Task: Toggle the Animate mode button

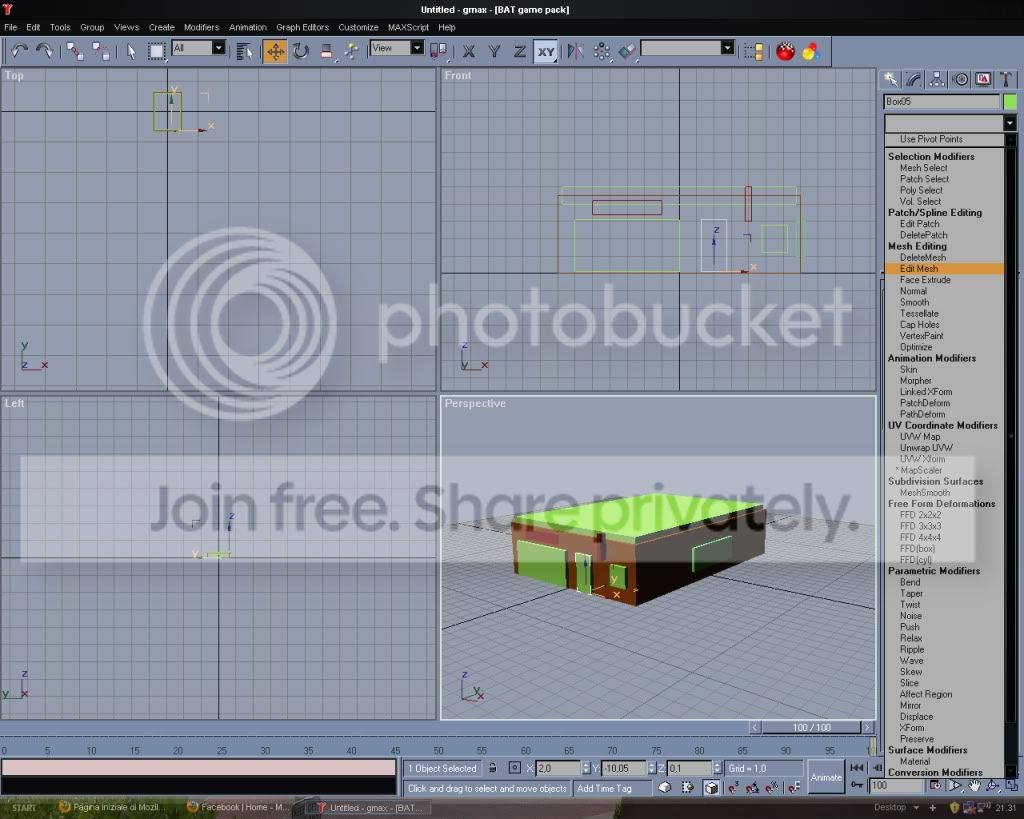Action: click(x=826, y=777)
